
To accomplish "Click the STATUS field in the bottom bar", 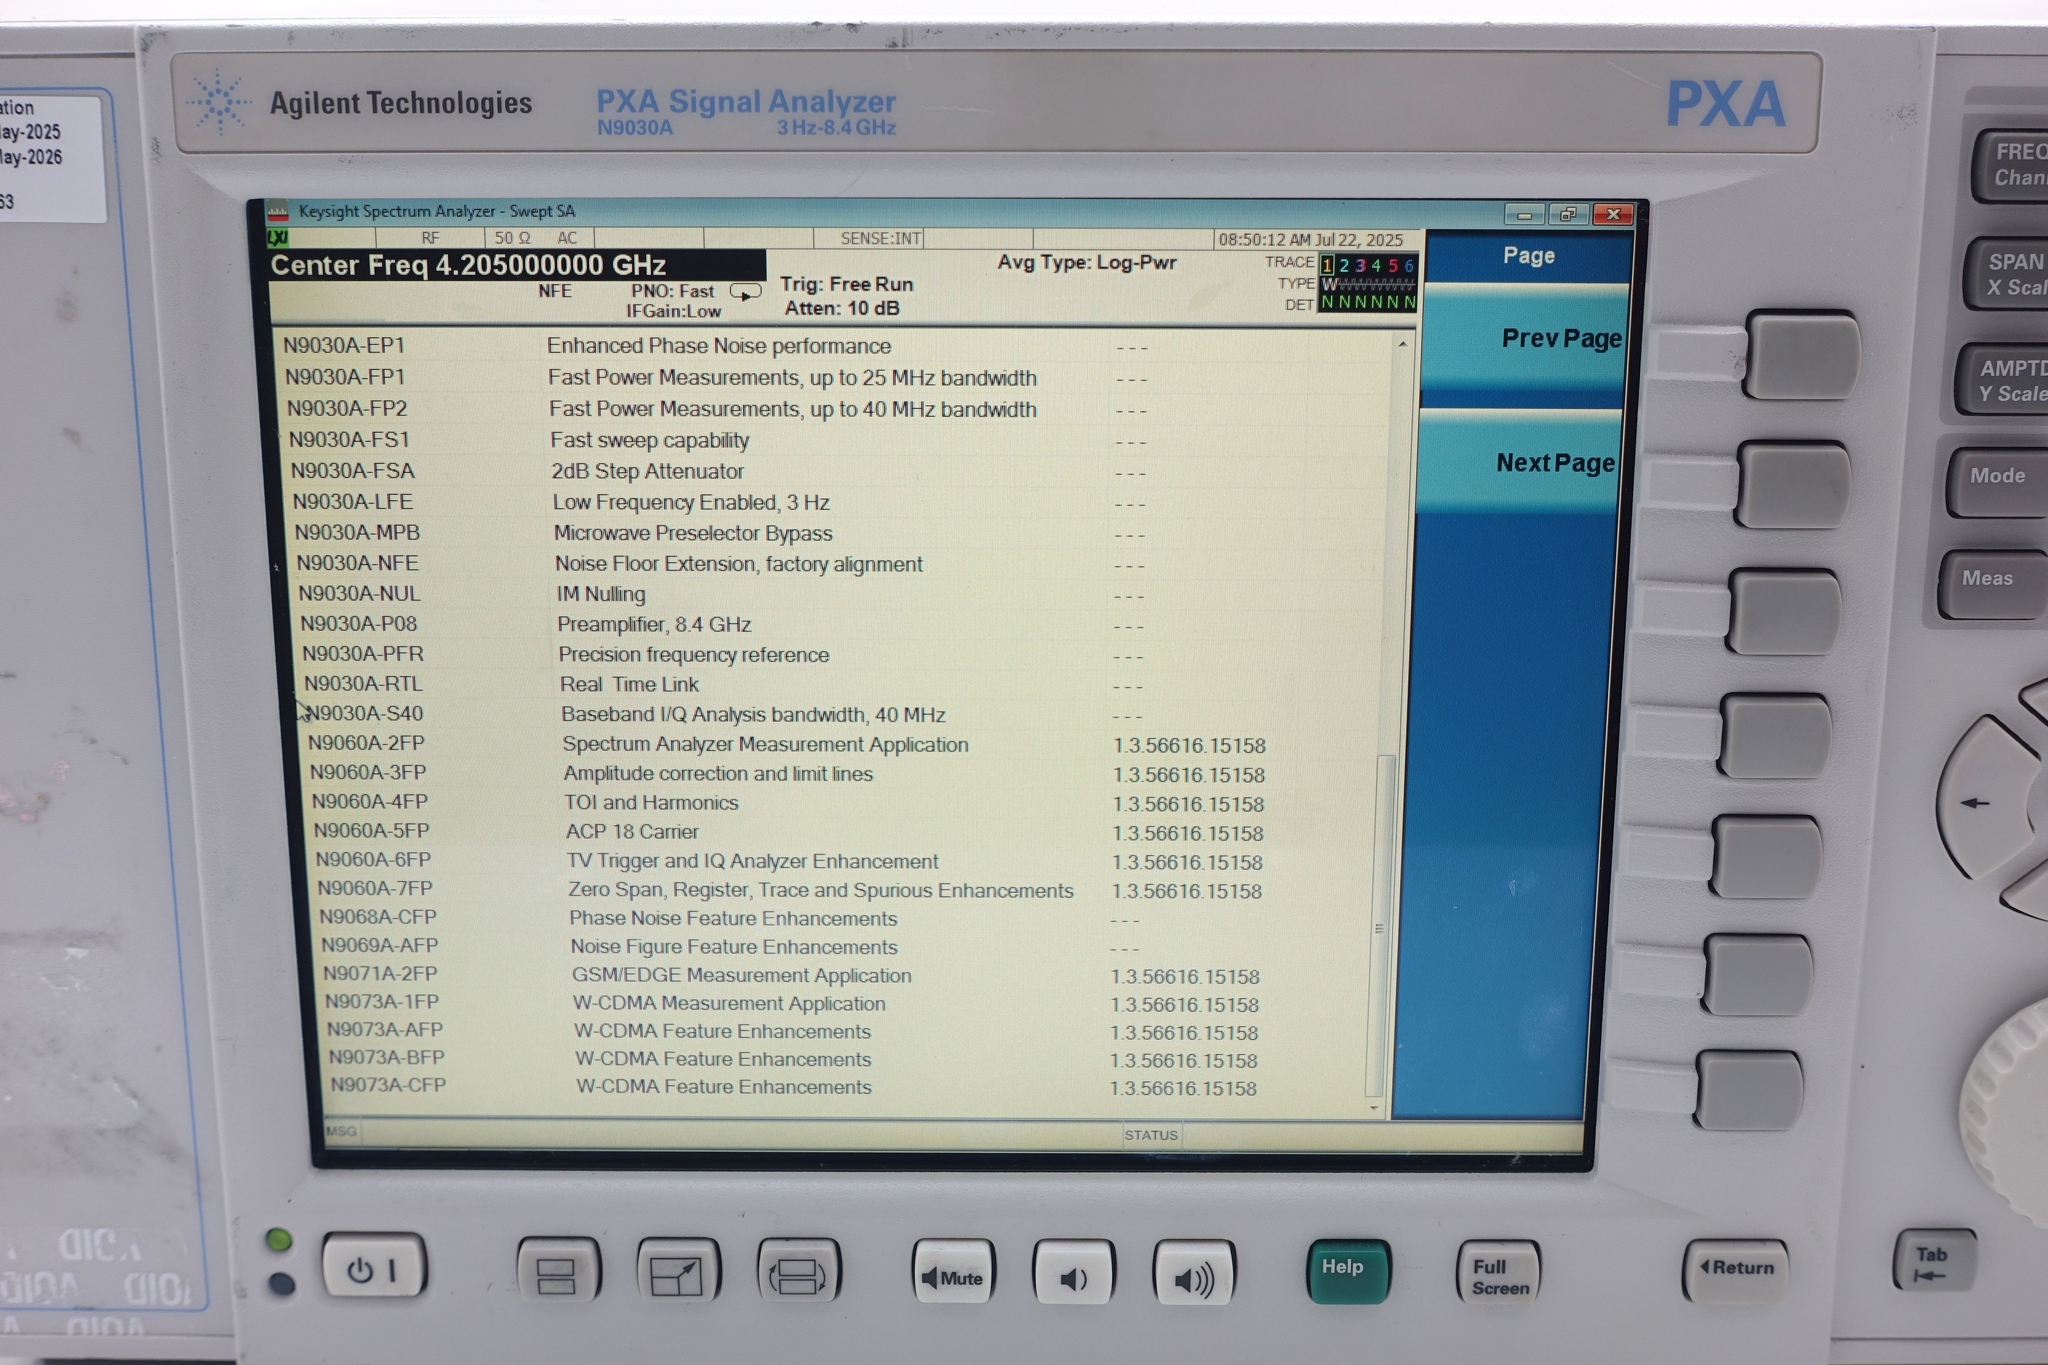I will coord(1150,1135).
